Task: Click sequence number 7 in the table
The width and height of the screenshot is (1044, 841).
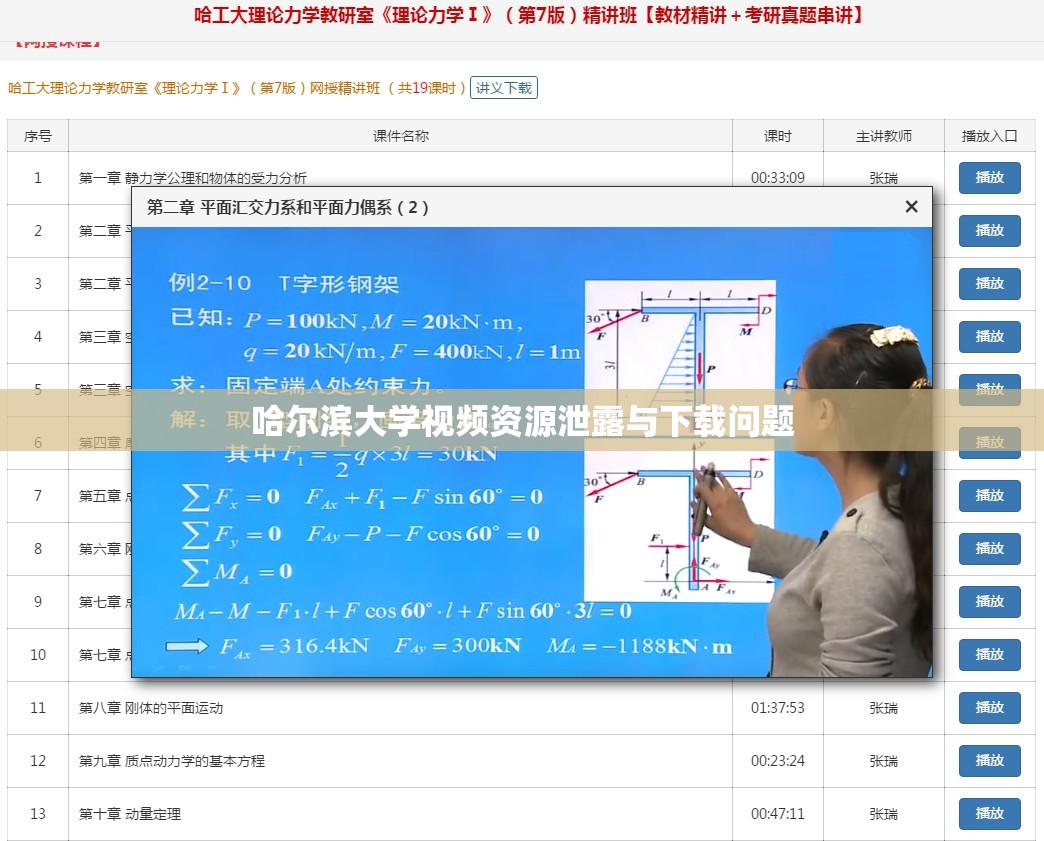Action: tap(38, 495)
